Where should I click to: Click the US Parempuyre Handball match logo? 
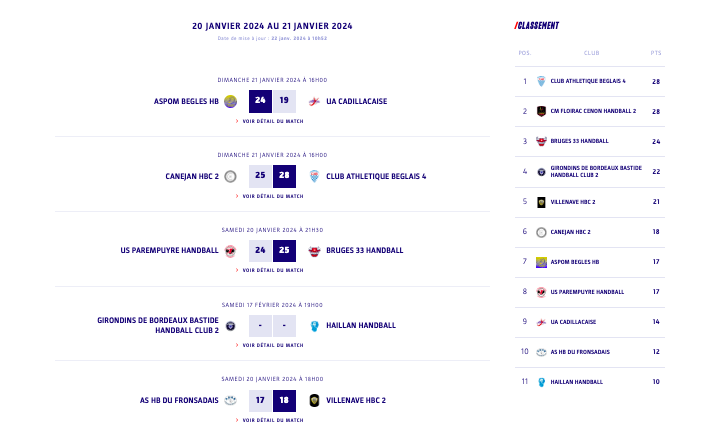[231, 251]
